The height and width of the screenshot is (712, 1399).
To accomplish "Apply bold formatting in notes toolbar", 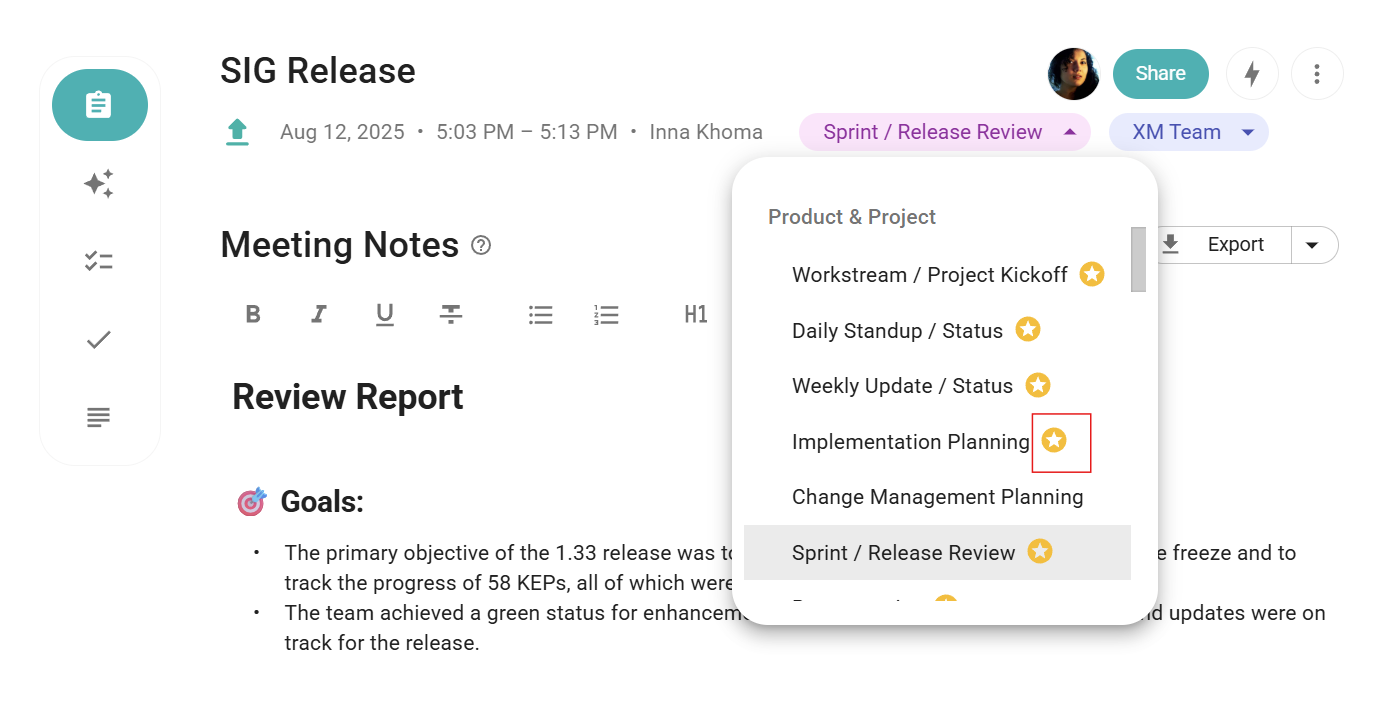I will click(x=253, y=315).
